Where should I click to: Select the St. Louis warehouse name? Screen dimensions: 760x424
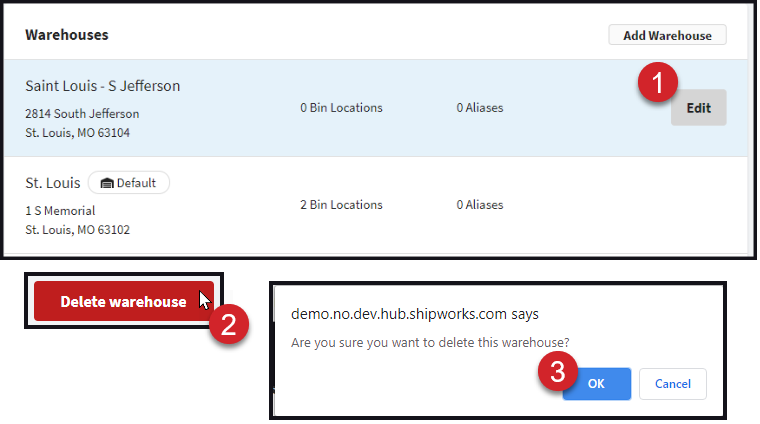[x=53, y=183]
